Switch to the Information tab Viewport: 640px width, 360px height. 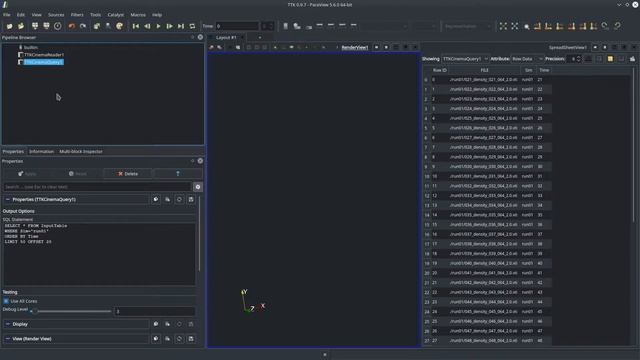(x=41, y=151)
